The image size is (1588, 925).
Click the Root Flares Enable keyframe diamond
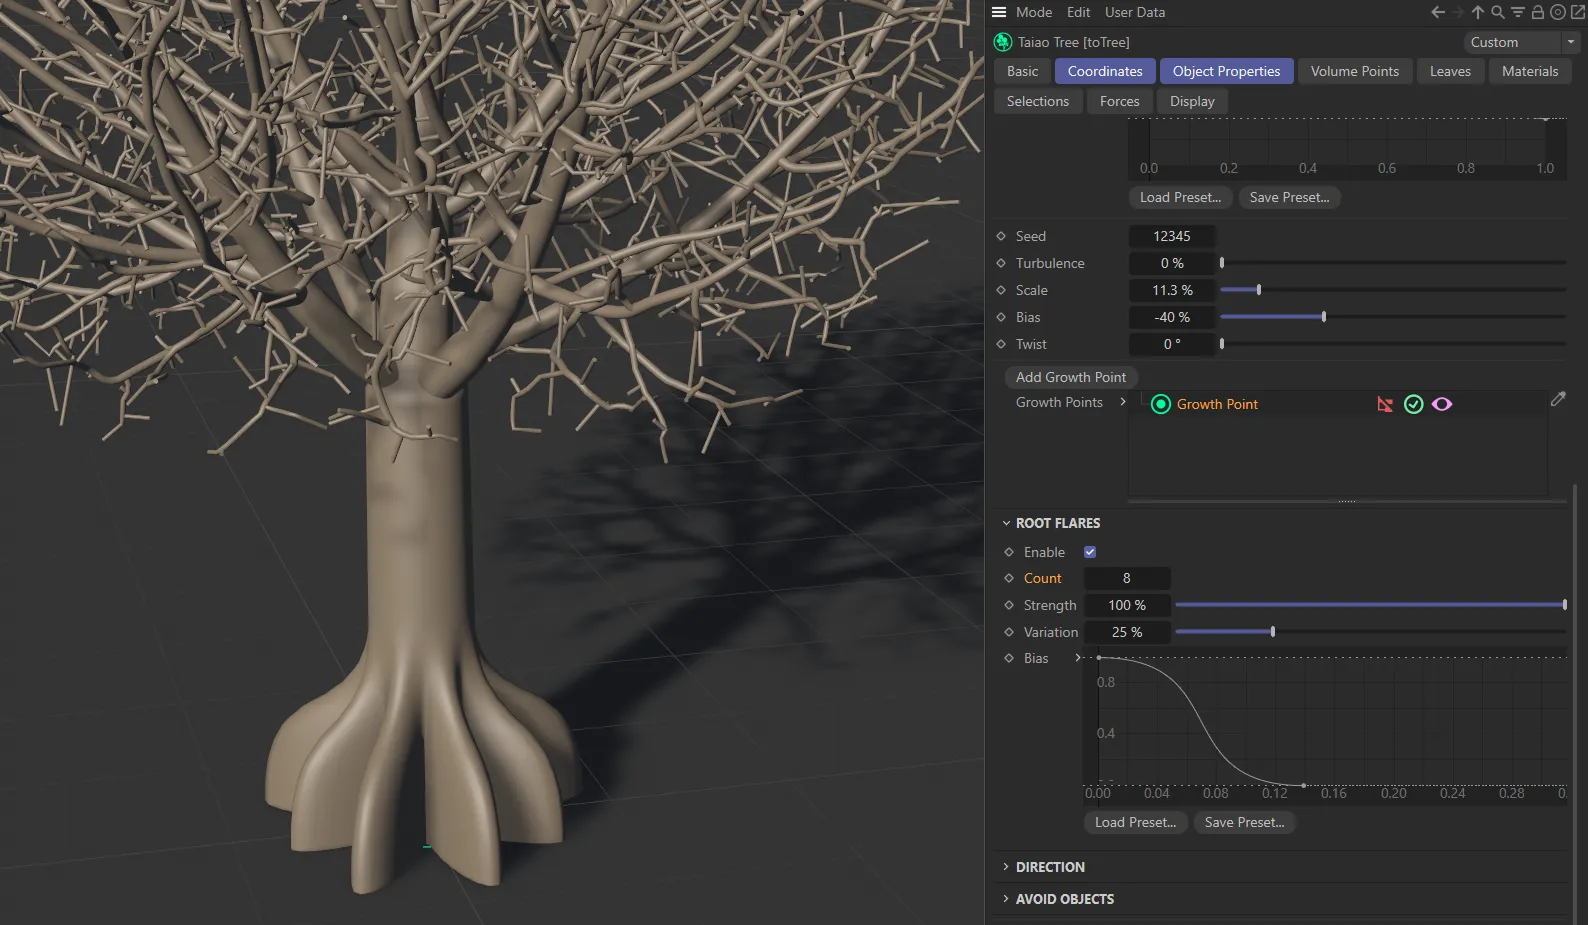pyautogui.click(x=1009, y=552)
